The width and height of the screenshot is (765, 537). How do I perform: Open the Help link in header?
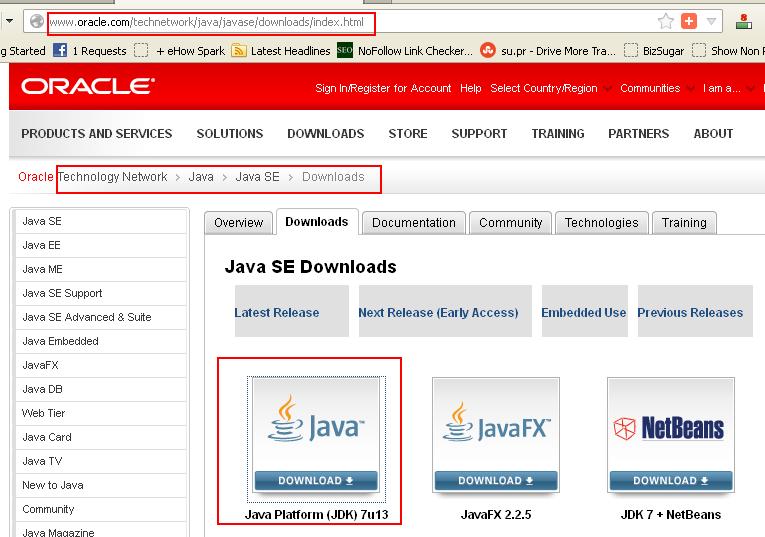point(470,88)
